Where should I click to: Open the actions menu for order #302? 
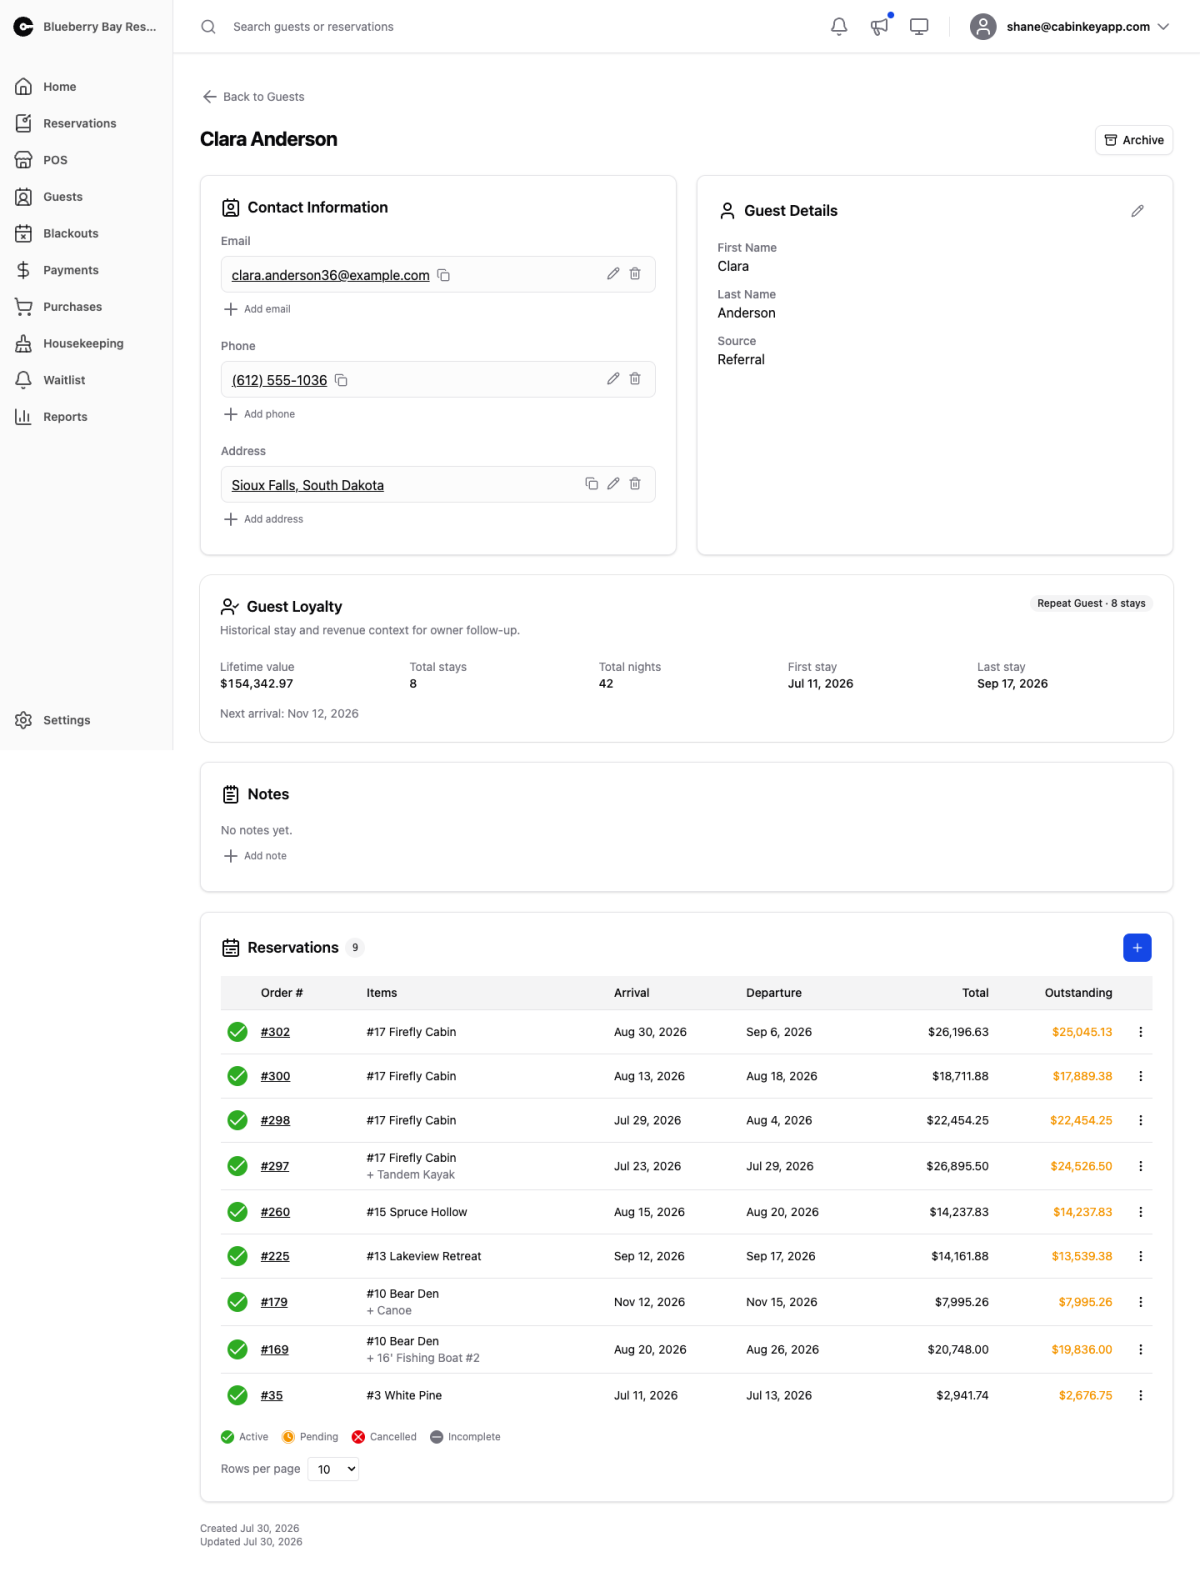[x=1140, y=1032]
